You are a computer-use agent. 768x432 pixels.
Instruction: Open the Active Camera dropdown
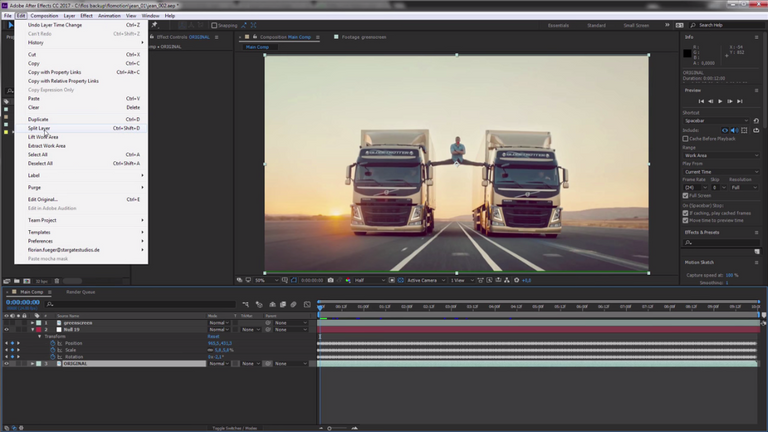click(426, 280)
